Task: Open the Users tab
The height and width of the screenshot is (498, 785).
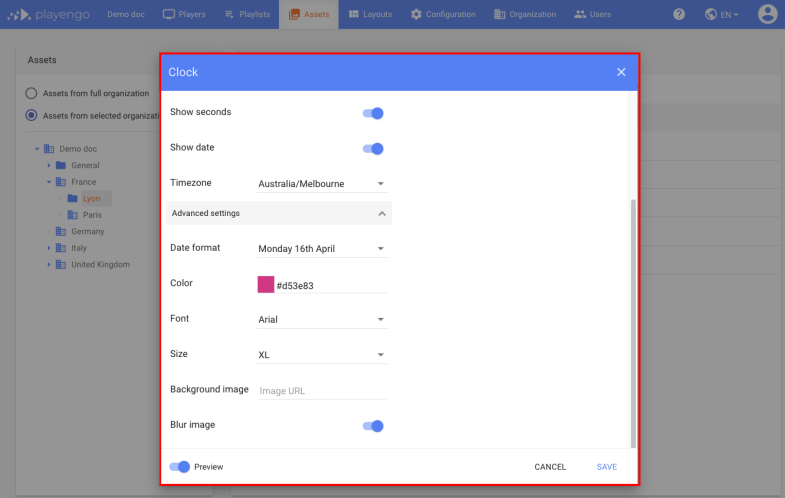Action: click(x=593, y=15)
